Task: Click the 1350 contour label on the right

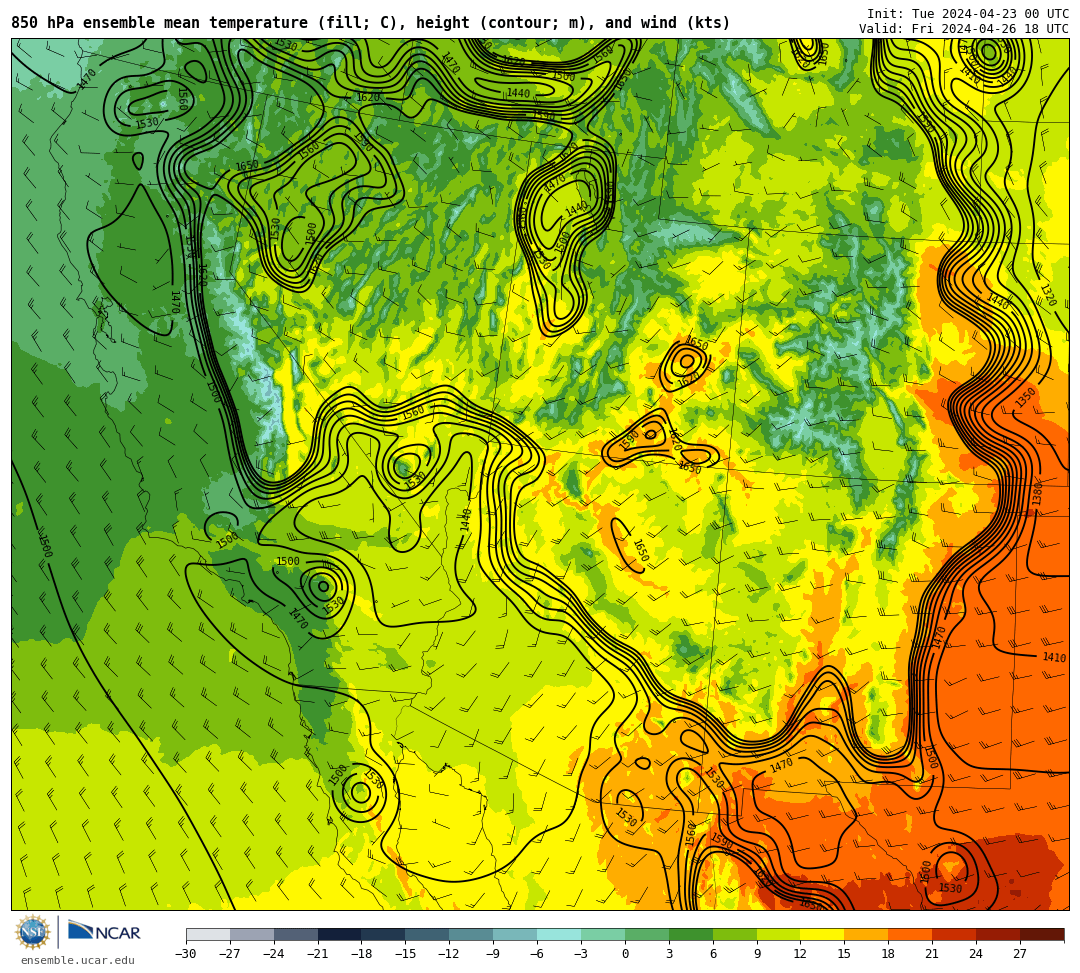Action: (1025, 397)
